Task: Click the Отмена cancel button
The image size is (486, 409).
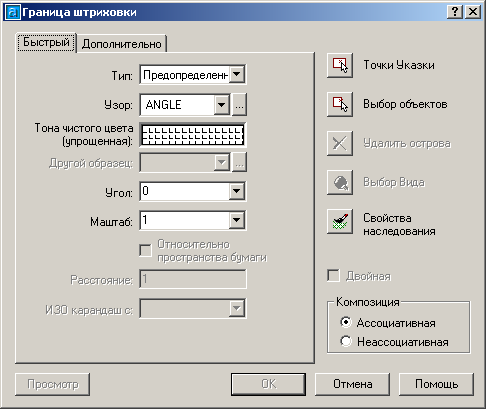Action: (352, 384)
